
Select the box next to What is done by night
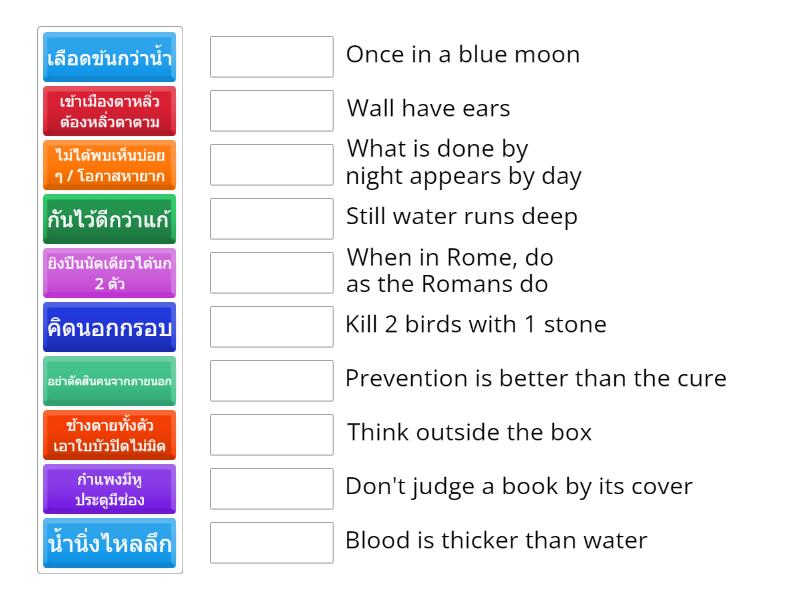(x=272, y=163)
